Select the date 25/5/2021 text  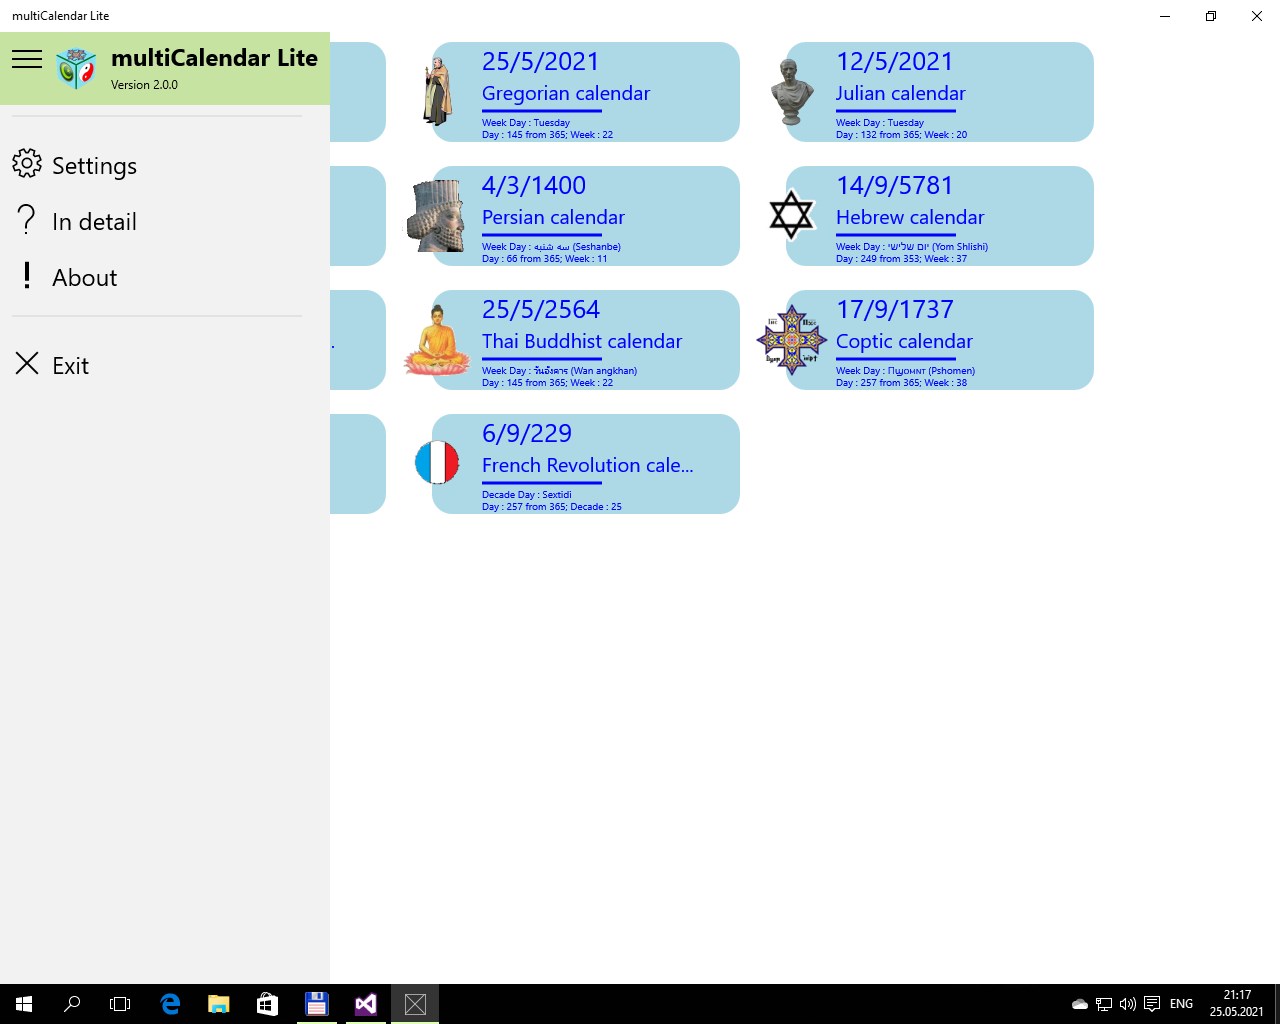540,61
